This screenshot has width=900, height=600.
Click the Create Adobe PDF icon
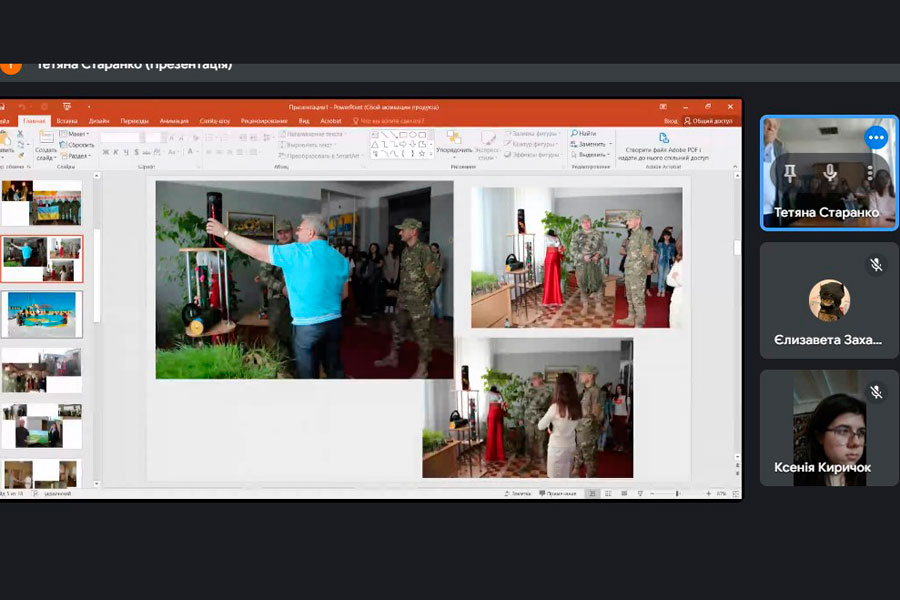pyautogui.click(x=663, y=138)
